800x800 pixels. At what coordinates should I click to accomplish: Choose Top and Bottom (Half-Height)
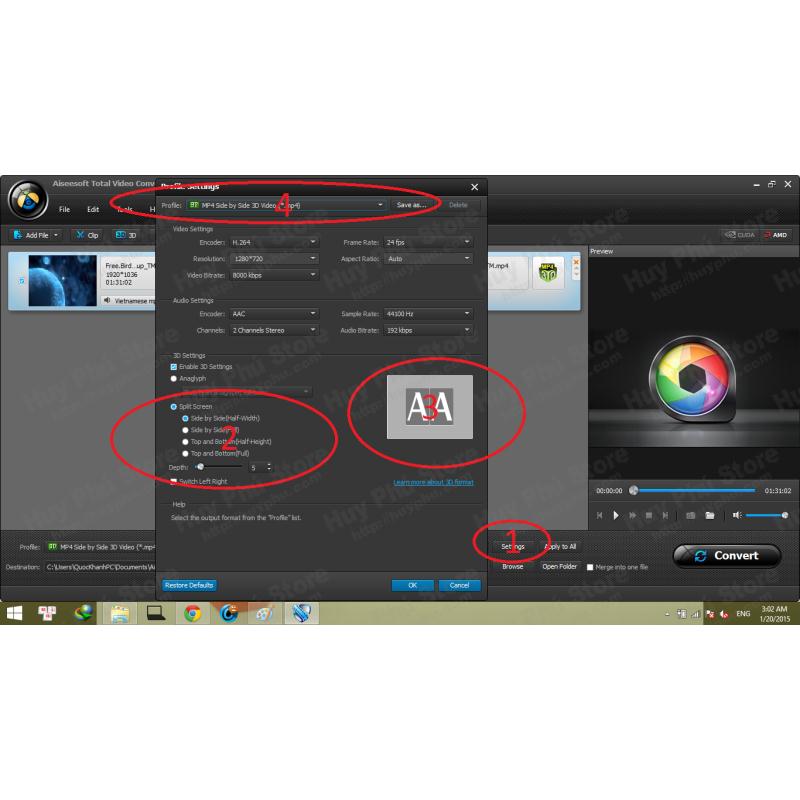click(x=185, y=442)
